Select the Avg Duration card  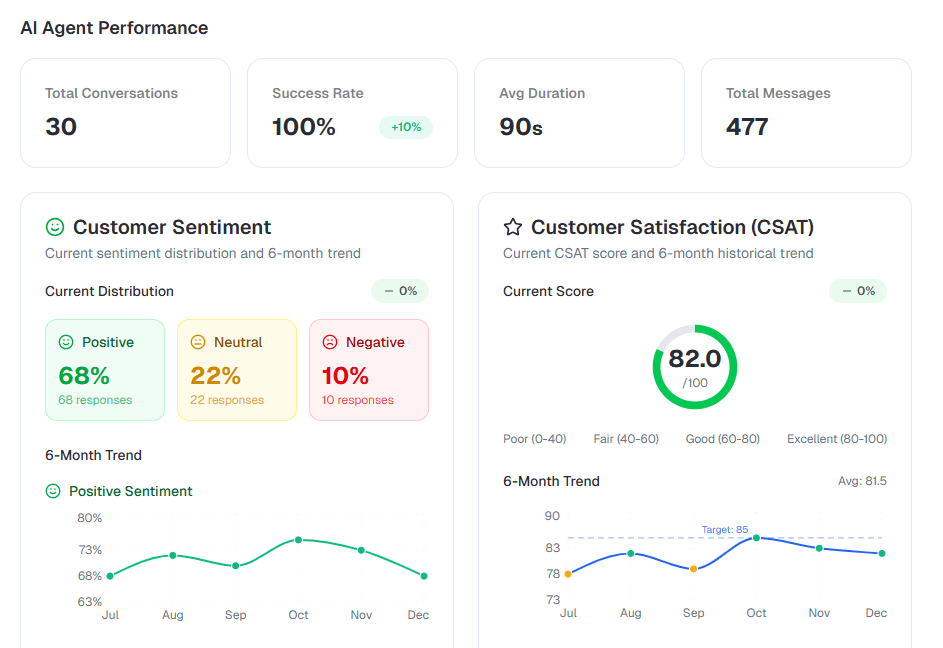click(x=579, y=112)
